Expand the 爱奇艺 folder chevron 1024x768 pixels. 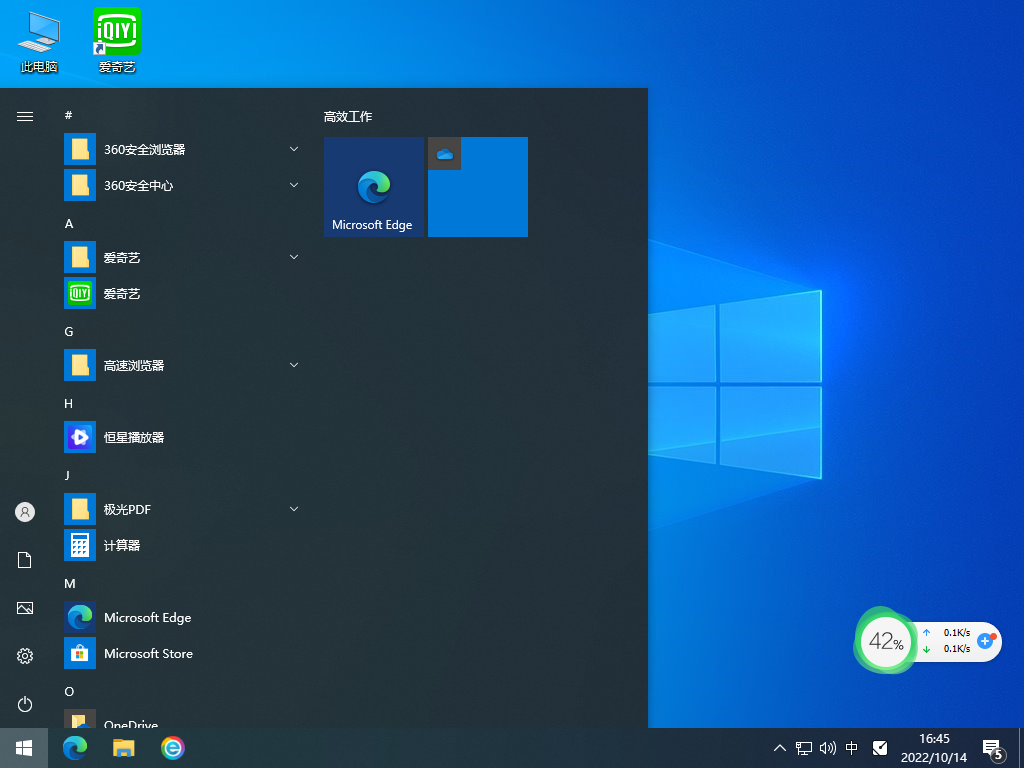tap(293, 256)
